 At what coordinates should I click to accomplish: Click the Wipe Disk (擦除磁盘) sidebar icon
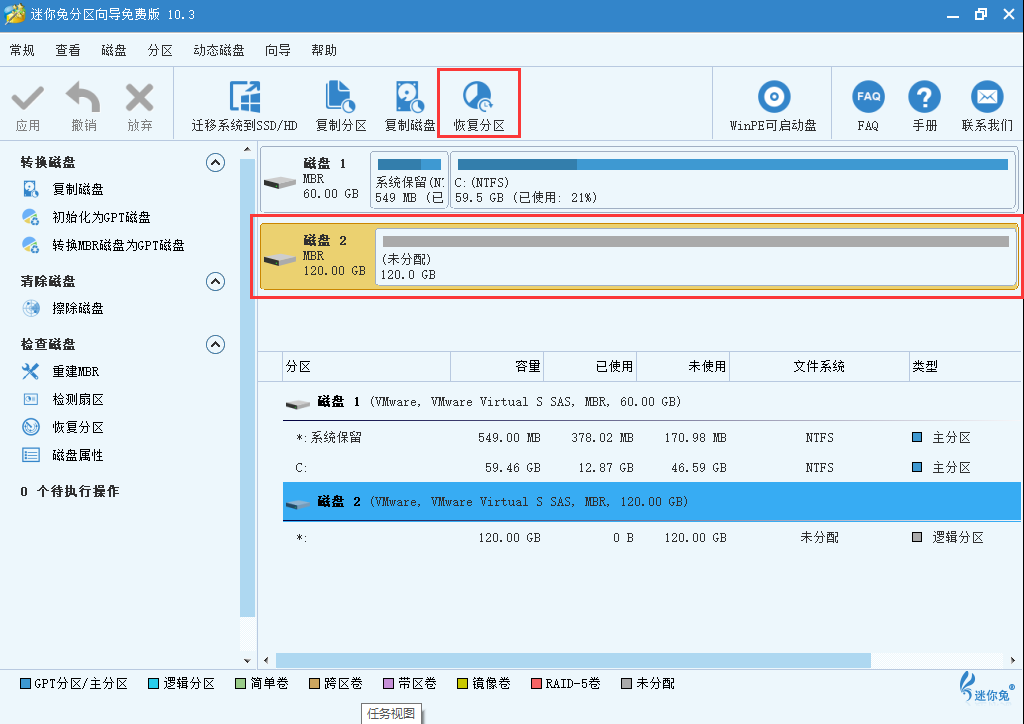[31, 308]
